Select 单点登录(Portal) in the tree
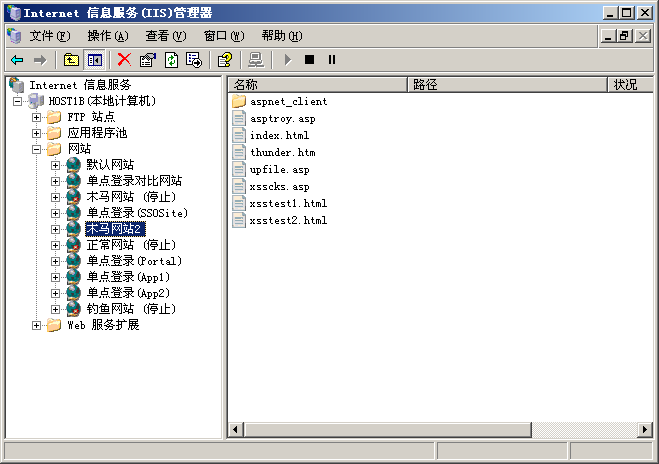The image size is (659, 464). pyautogui.click(x=134, y=261)
